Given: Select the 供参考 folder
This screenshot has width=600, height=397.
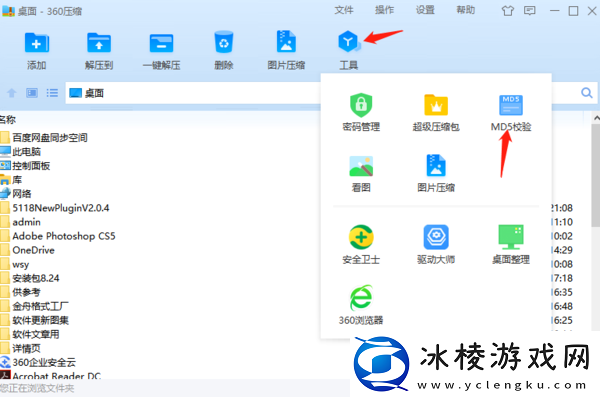Looking at the screenshot, I should click(21, 292).
